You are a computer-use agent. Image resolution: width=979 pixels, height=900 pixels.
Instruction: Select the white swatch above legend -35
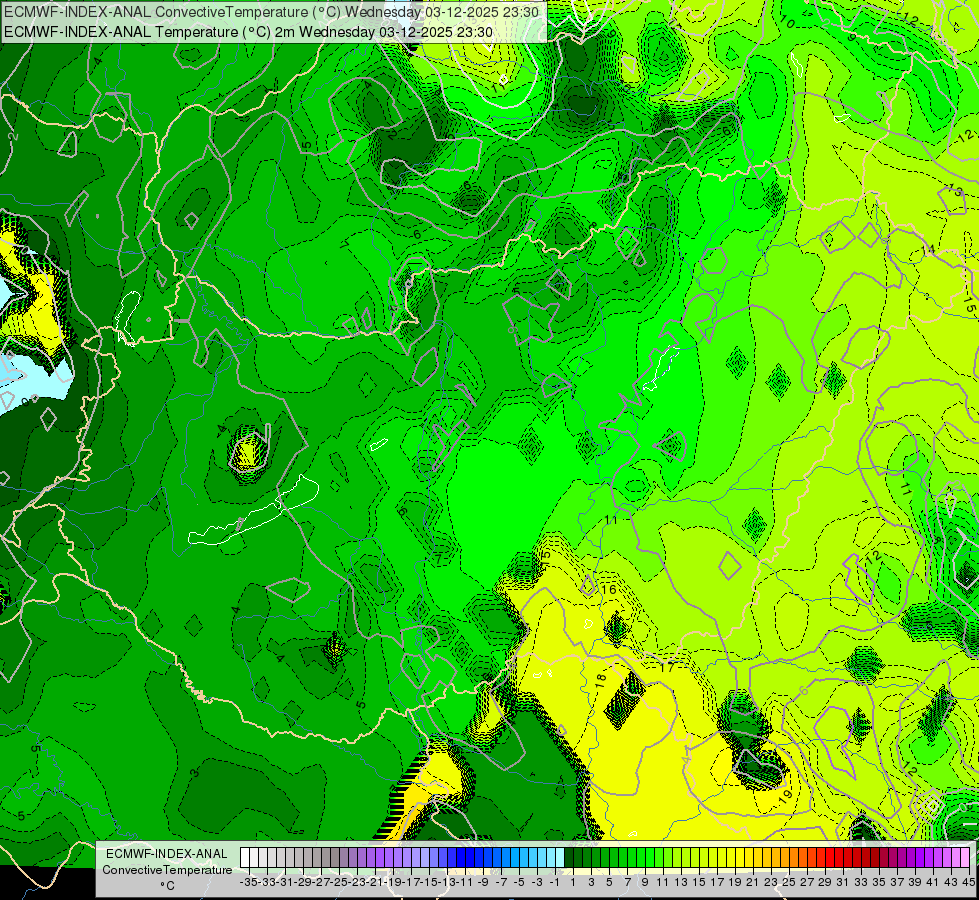tap(245, 857)
